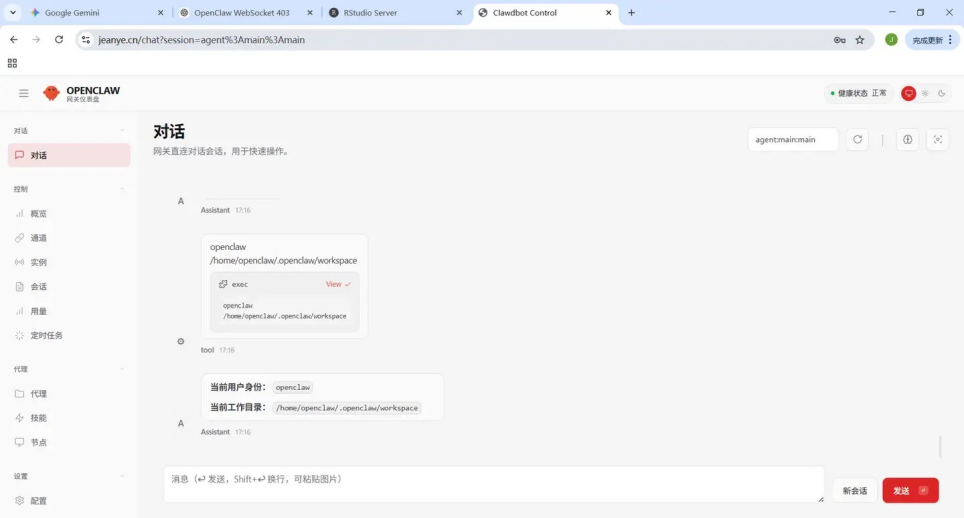Click the 当前工作目录 workspace path chip
Screen dimensions: 964x518
point(347,407)
